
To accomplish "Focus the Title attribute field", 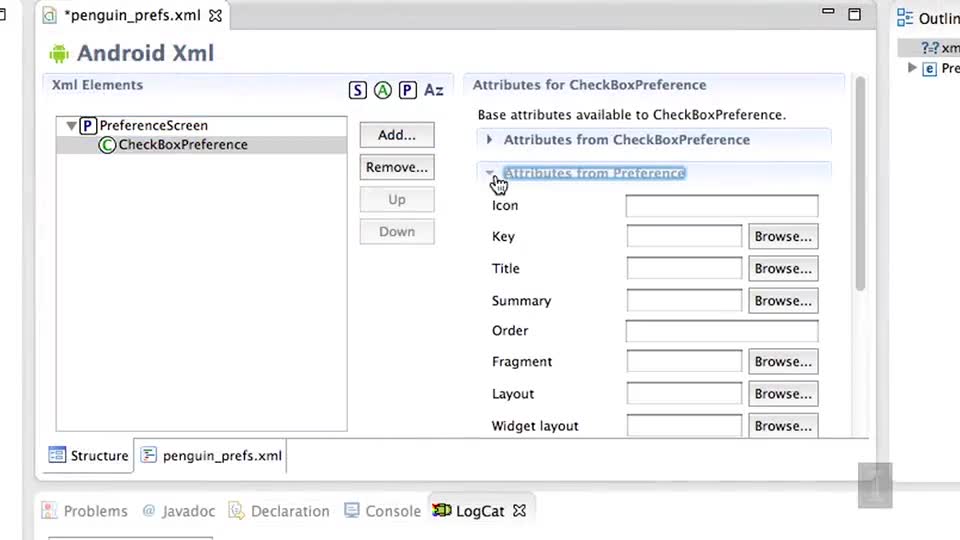I will pos(684,268).
